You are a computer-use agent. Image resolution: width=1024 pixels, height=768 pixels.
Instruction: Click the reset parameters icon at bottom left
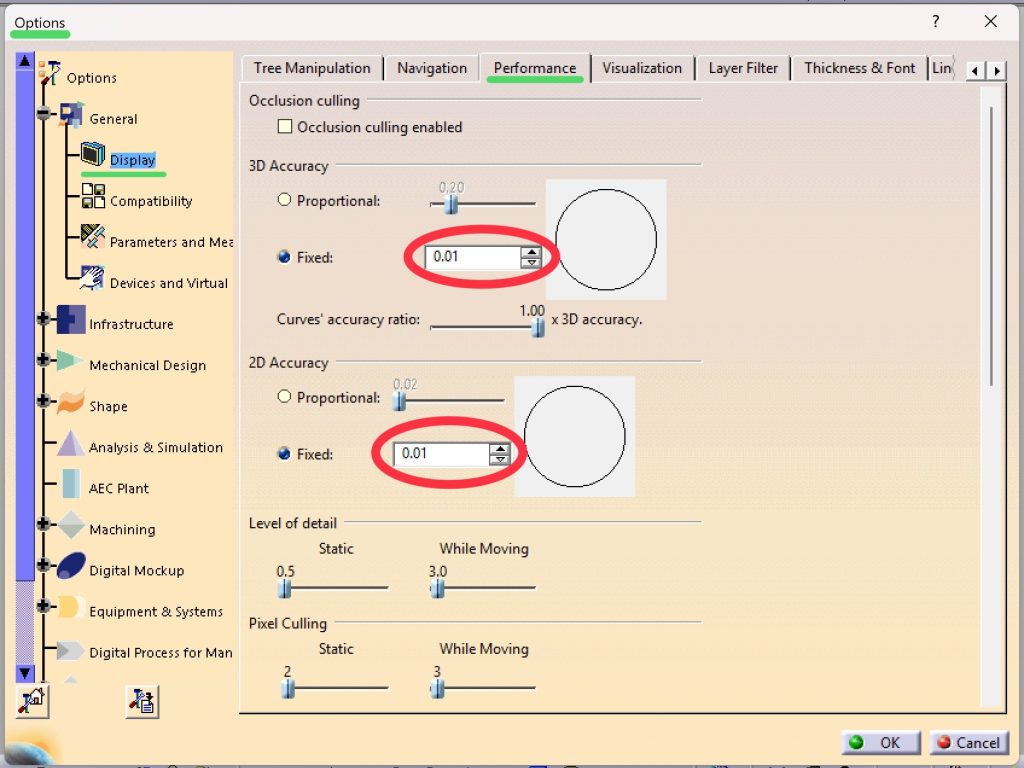(32, 701)
